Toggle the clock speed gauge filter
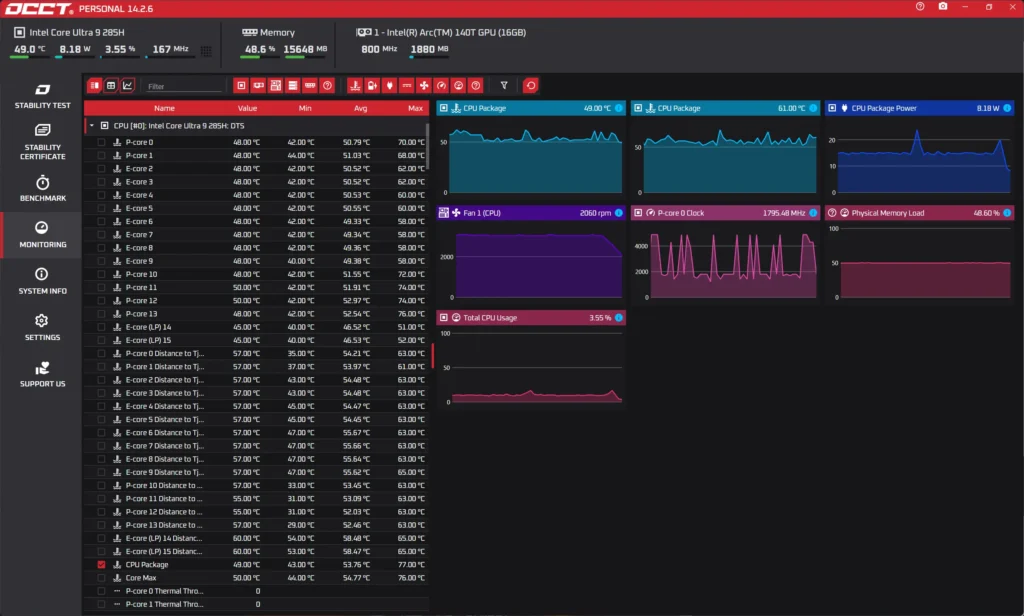Image resolution: width=1024 pixels, height=616 pixels. 441,86
